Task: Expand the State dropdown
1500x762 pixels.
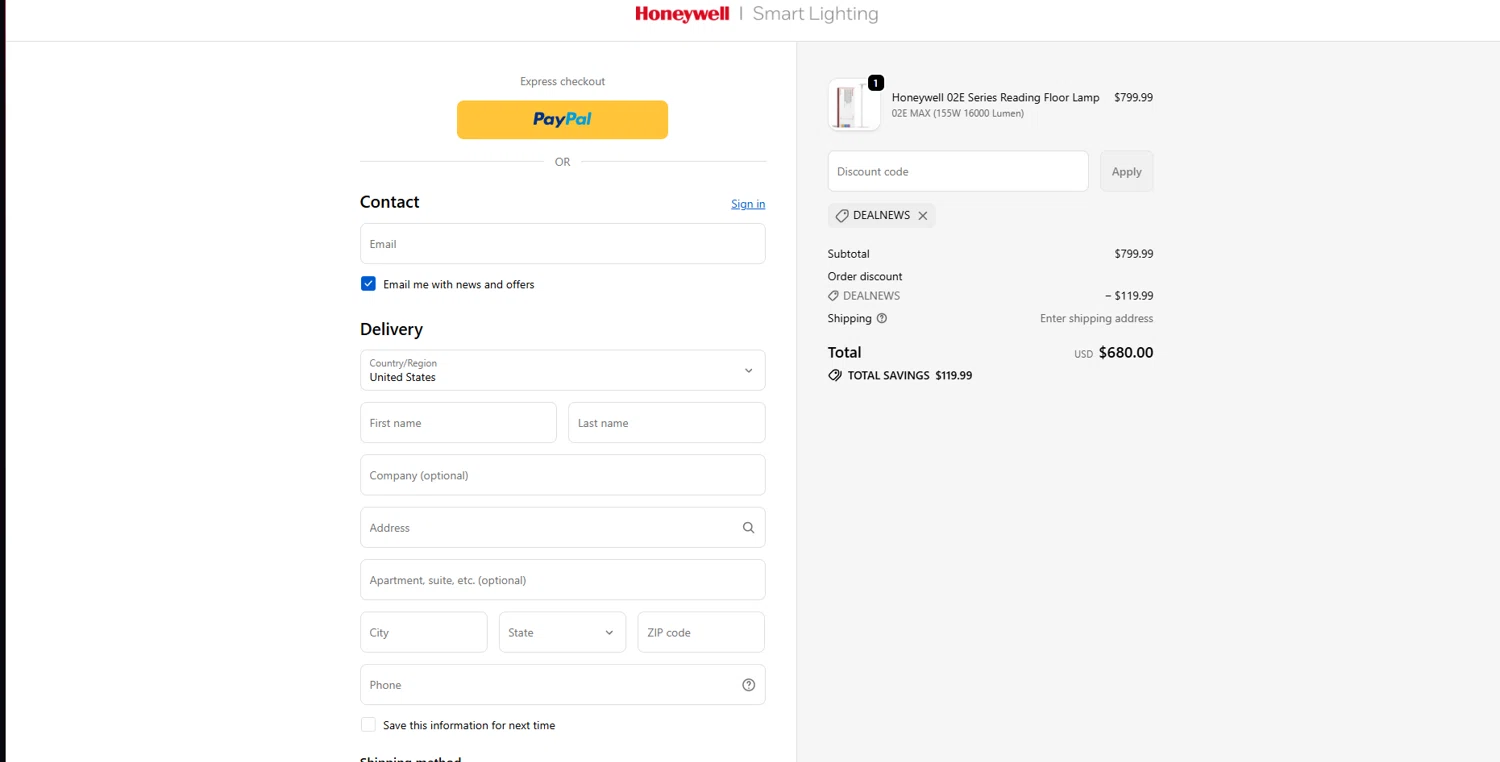Action: 562,632
